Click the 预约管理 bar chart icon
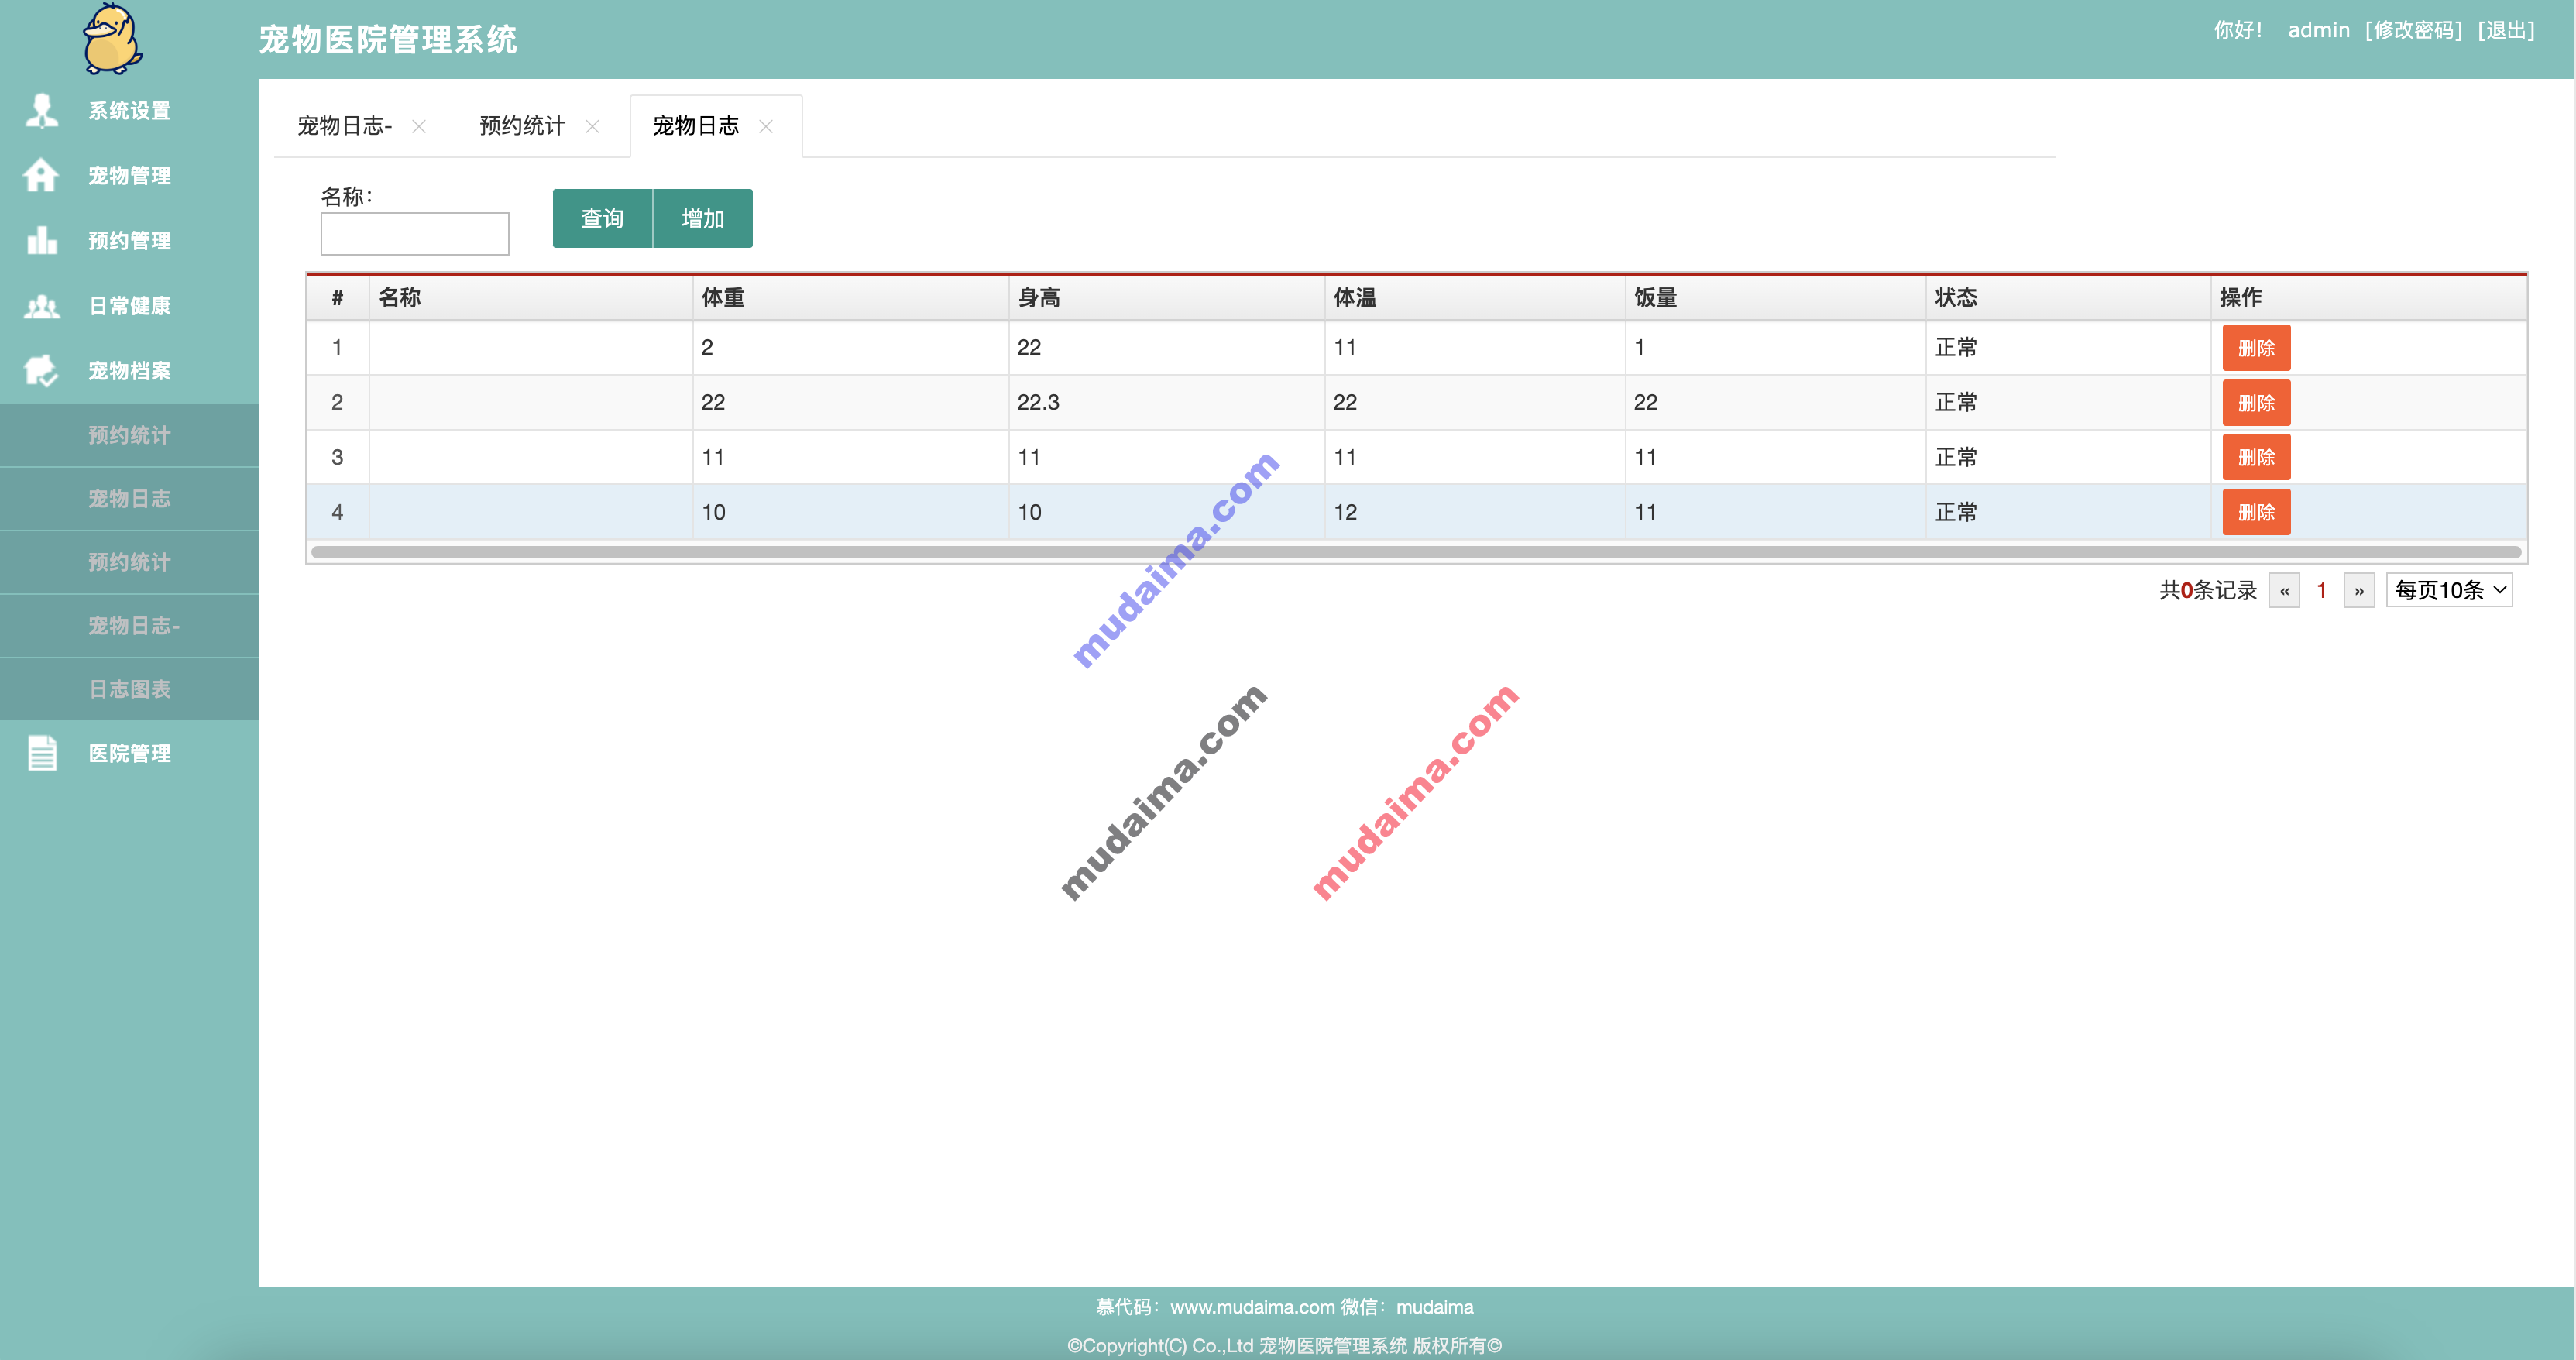The image size is (2576, 1360). click(x=42, y=240)
